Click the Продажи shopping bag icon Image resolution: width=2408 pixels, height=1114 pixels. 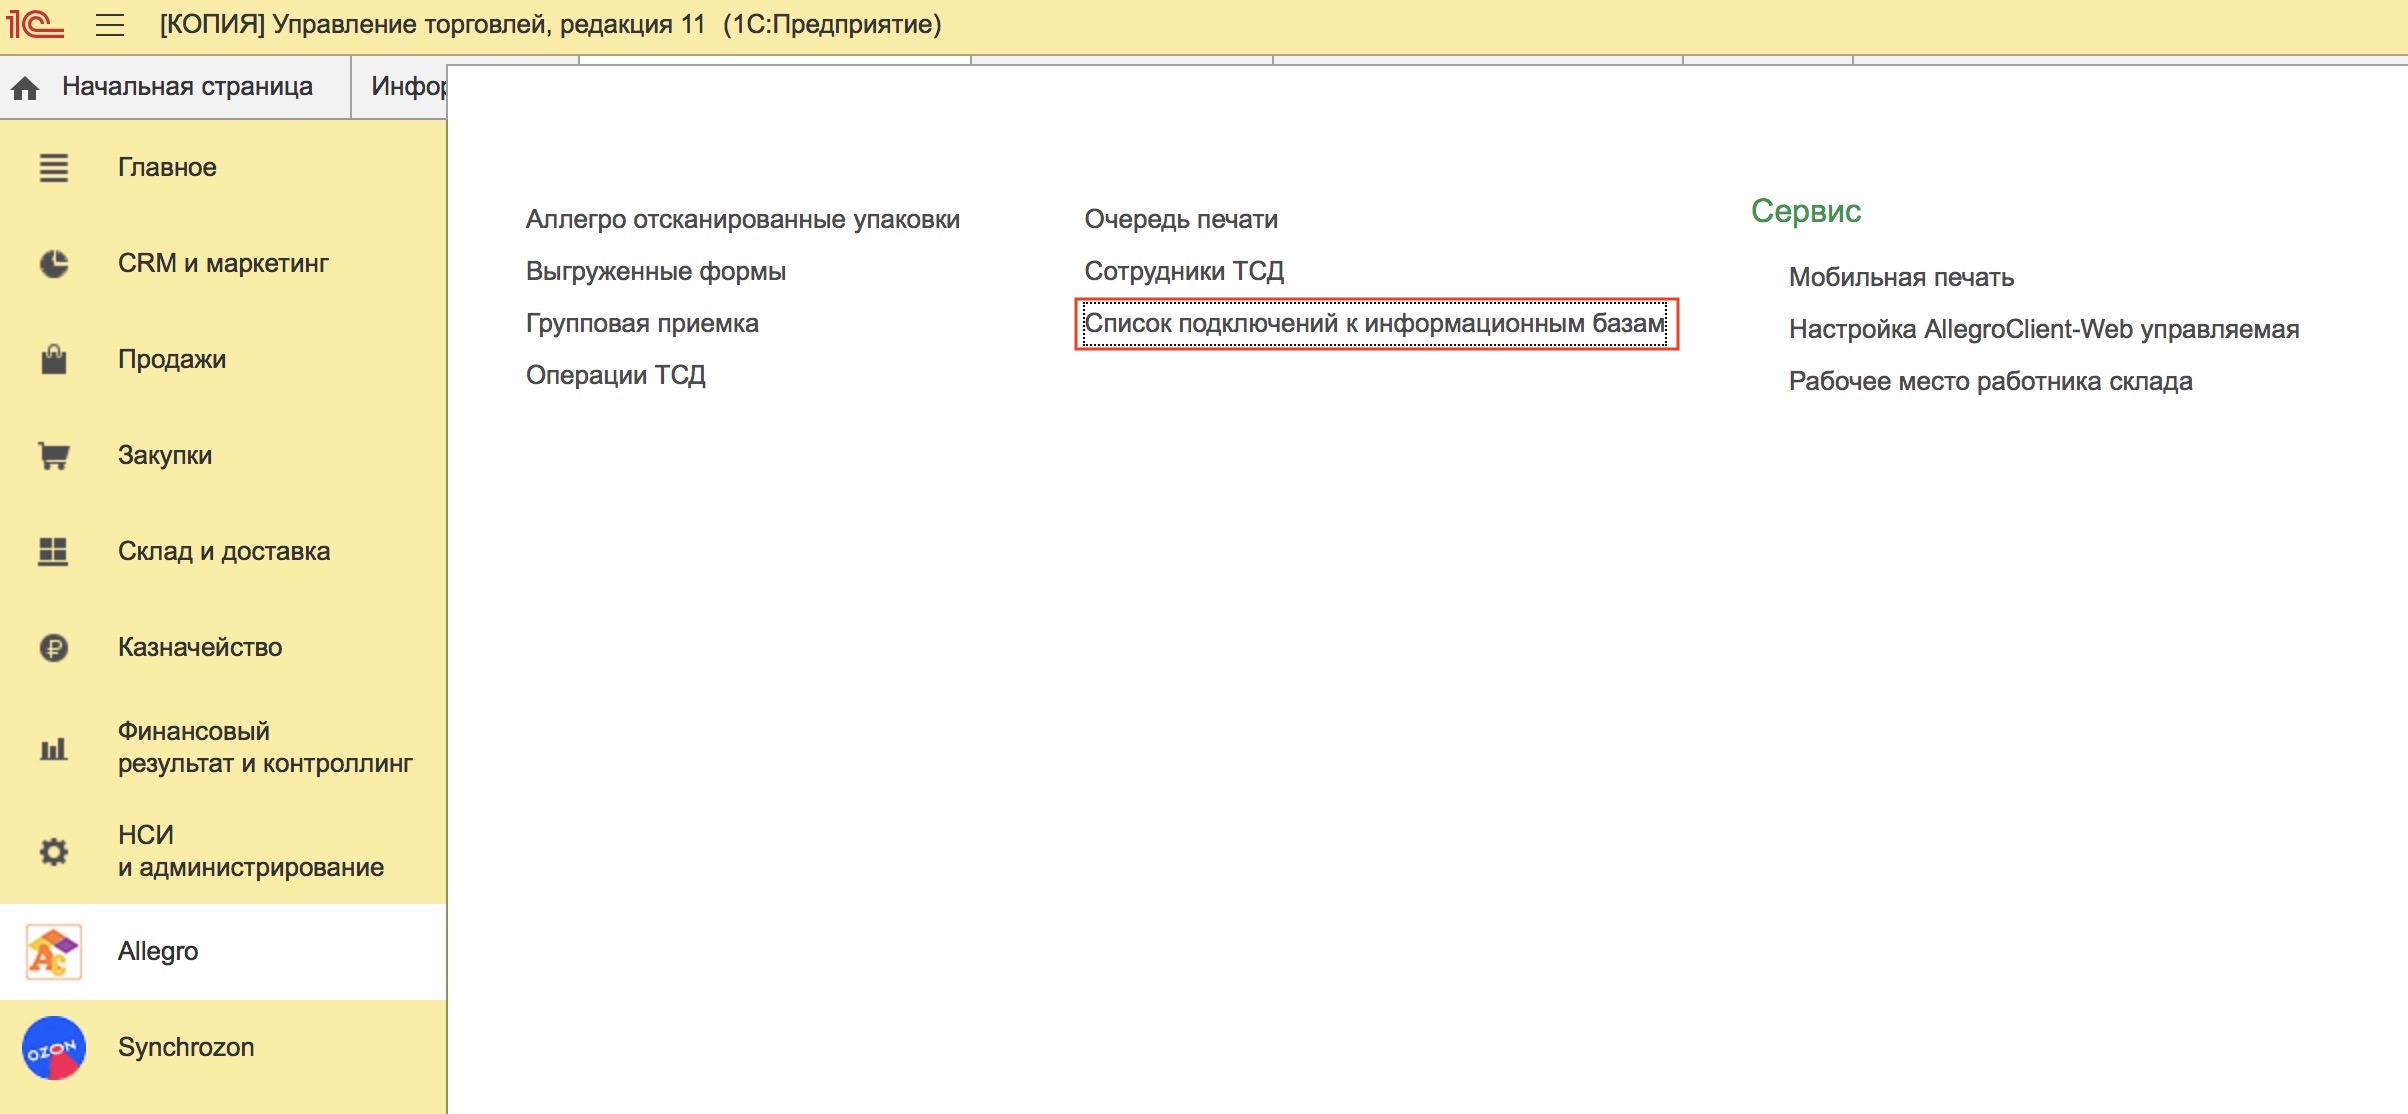click(54, 359)
